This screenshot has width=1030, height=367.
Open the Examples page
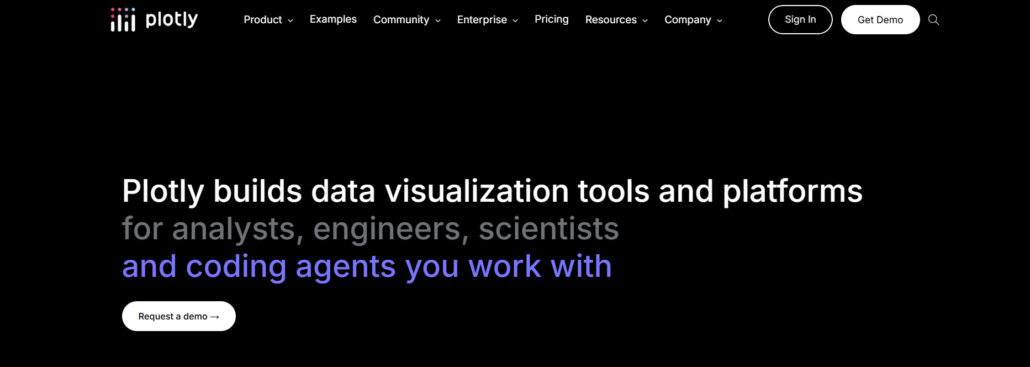point(333,20)
